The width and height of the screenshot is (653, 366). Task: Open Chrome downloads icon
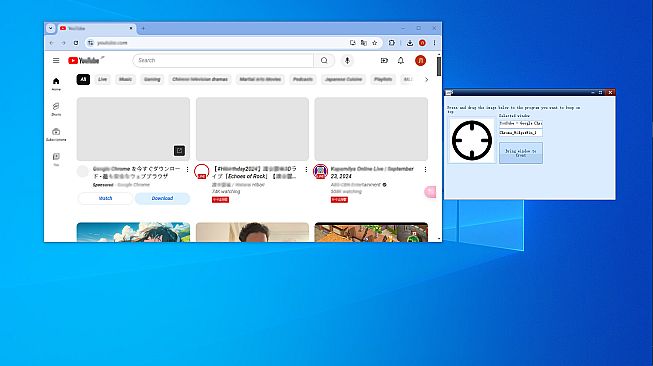point(410,42)
